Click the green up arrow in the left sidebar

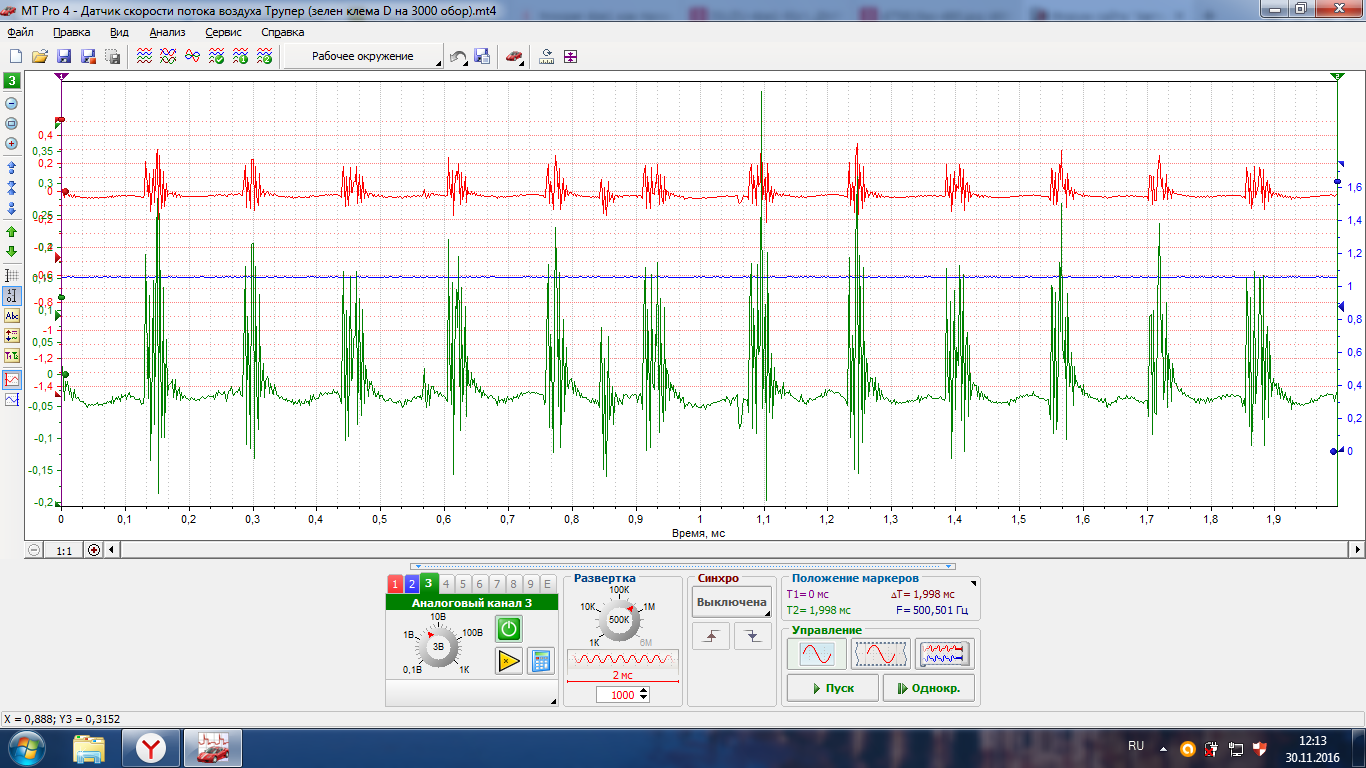coord(12,232)
